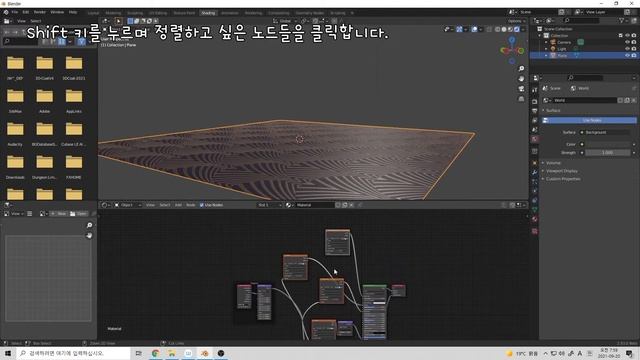Open the File menu
Viewport: 640px width, 360px height.
coord(15,12)
